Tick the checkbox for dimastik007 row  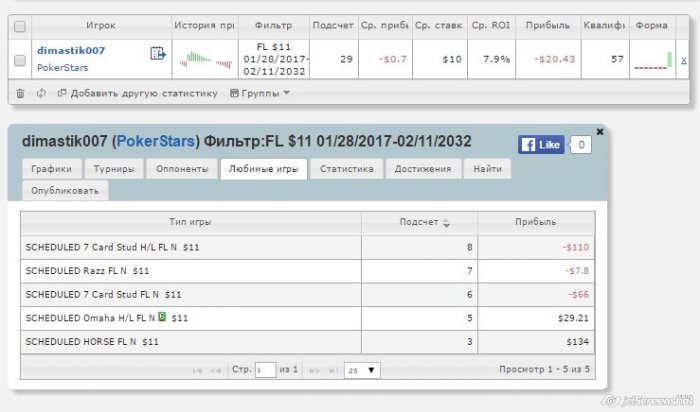click(x=20, y=60)
